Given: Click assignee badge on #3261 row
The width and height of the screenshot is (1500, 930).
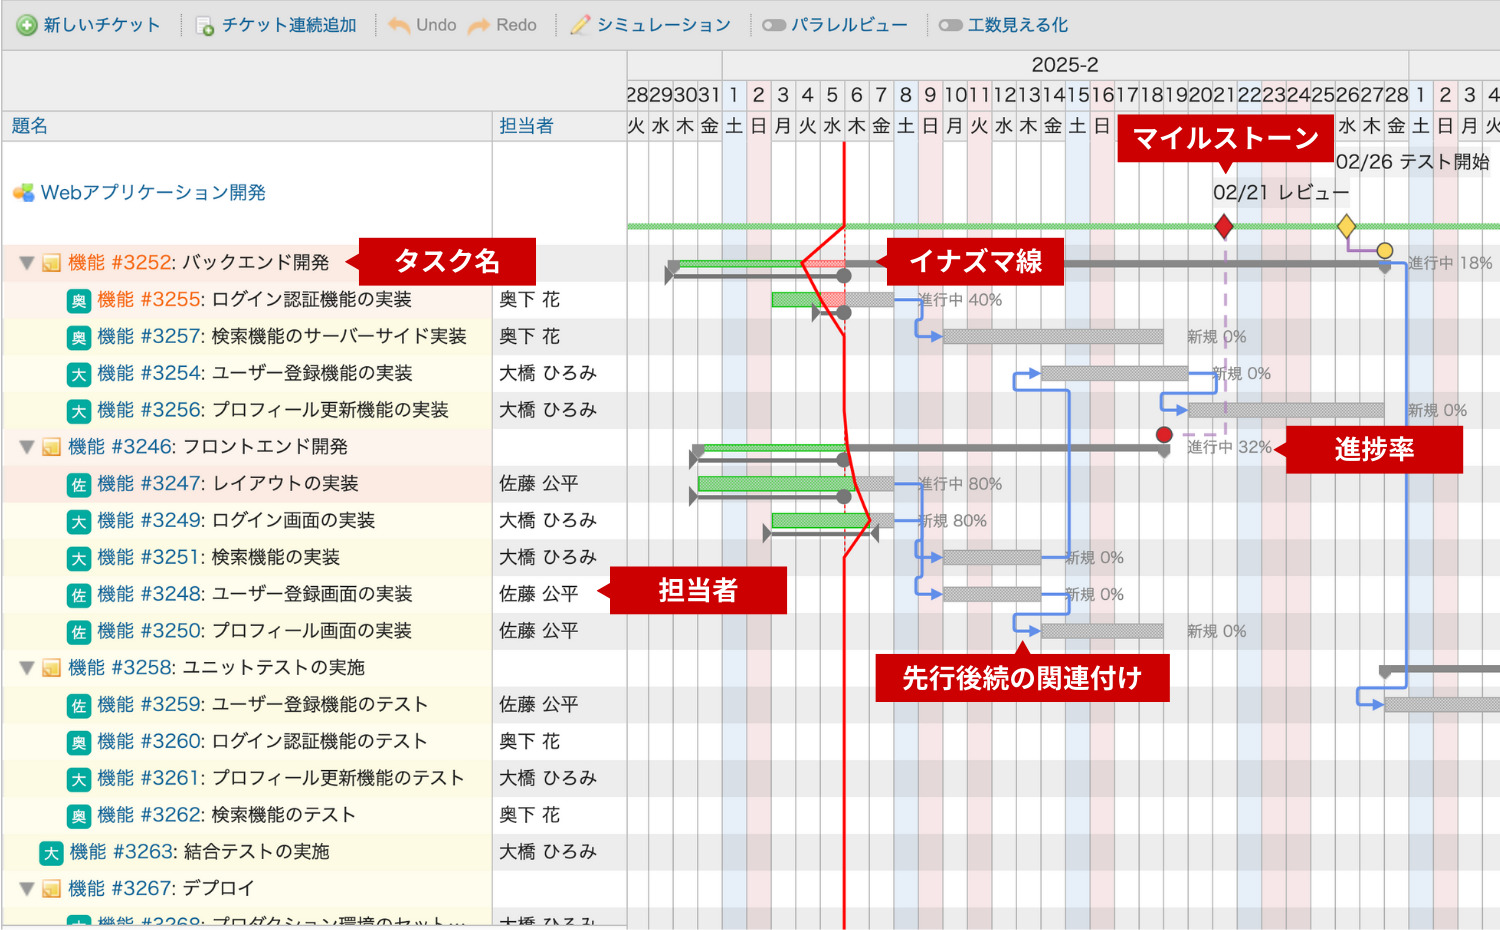Looking at the screenshot, I should coord(79,780).
